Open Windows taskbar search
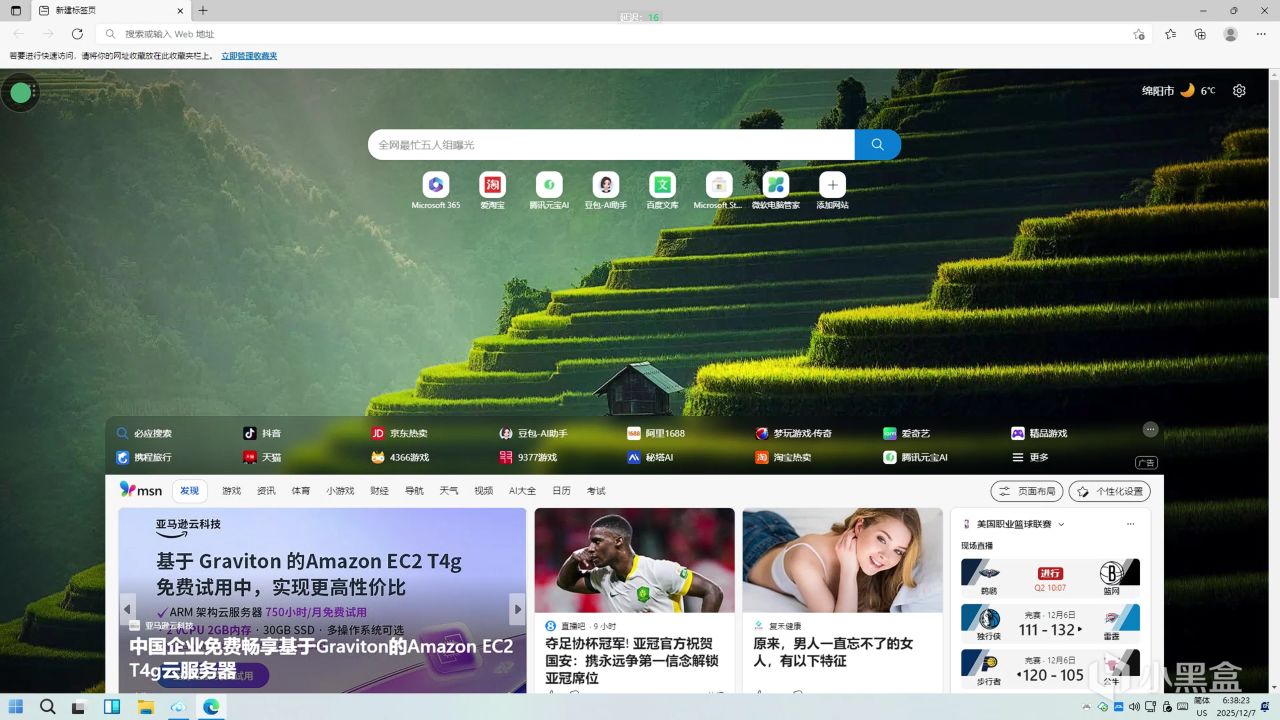The image size is (1280, 720). tap(47, 707)
